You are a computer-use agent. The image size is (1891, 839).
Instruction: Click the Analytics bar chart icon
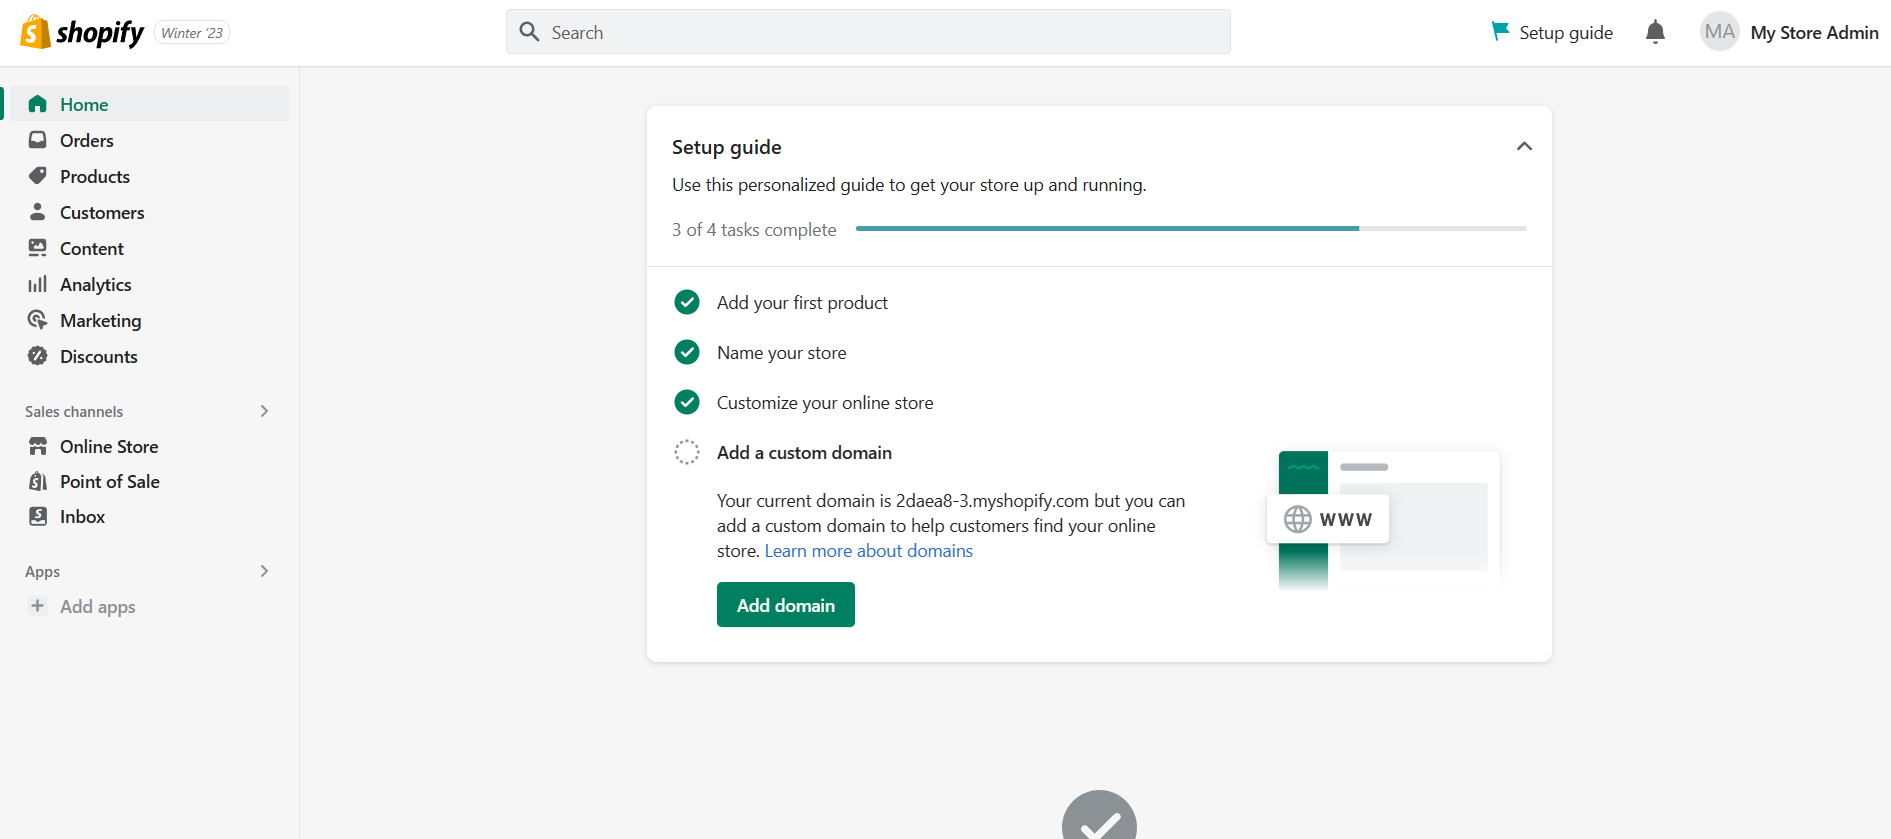(38, 284)
